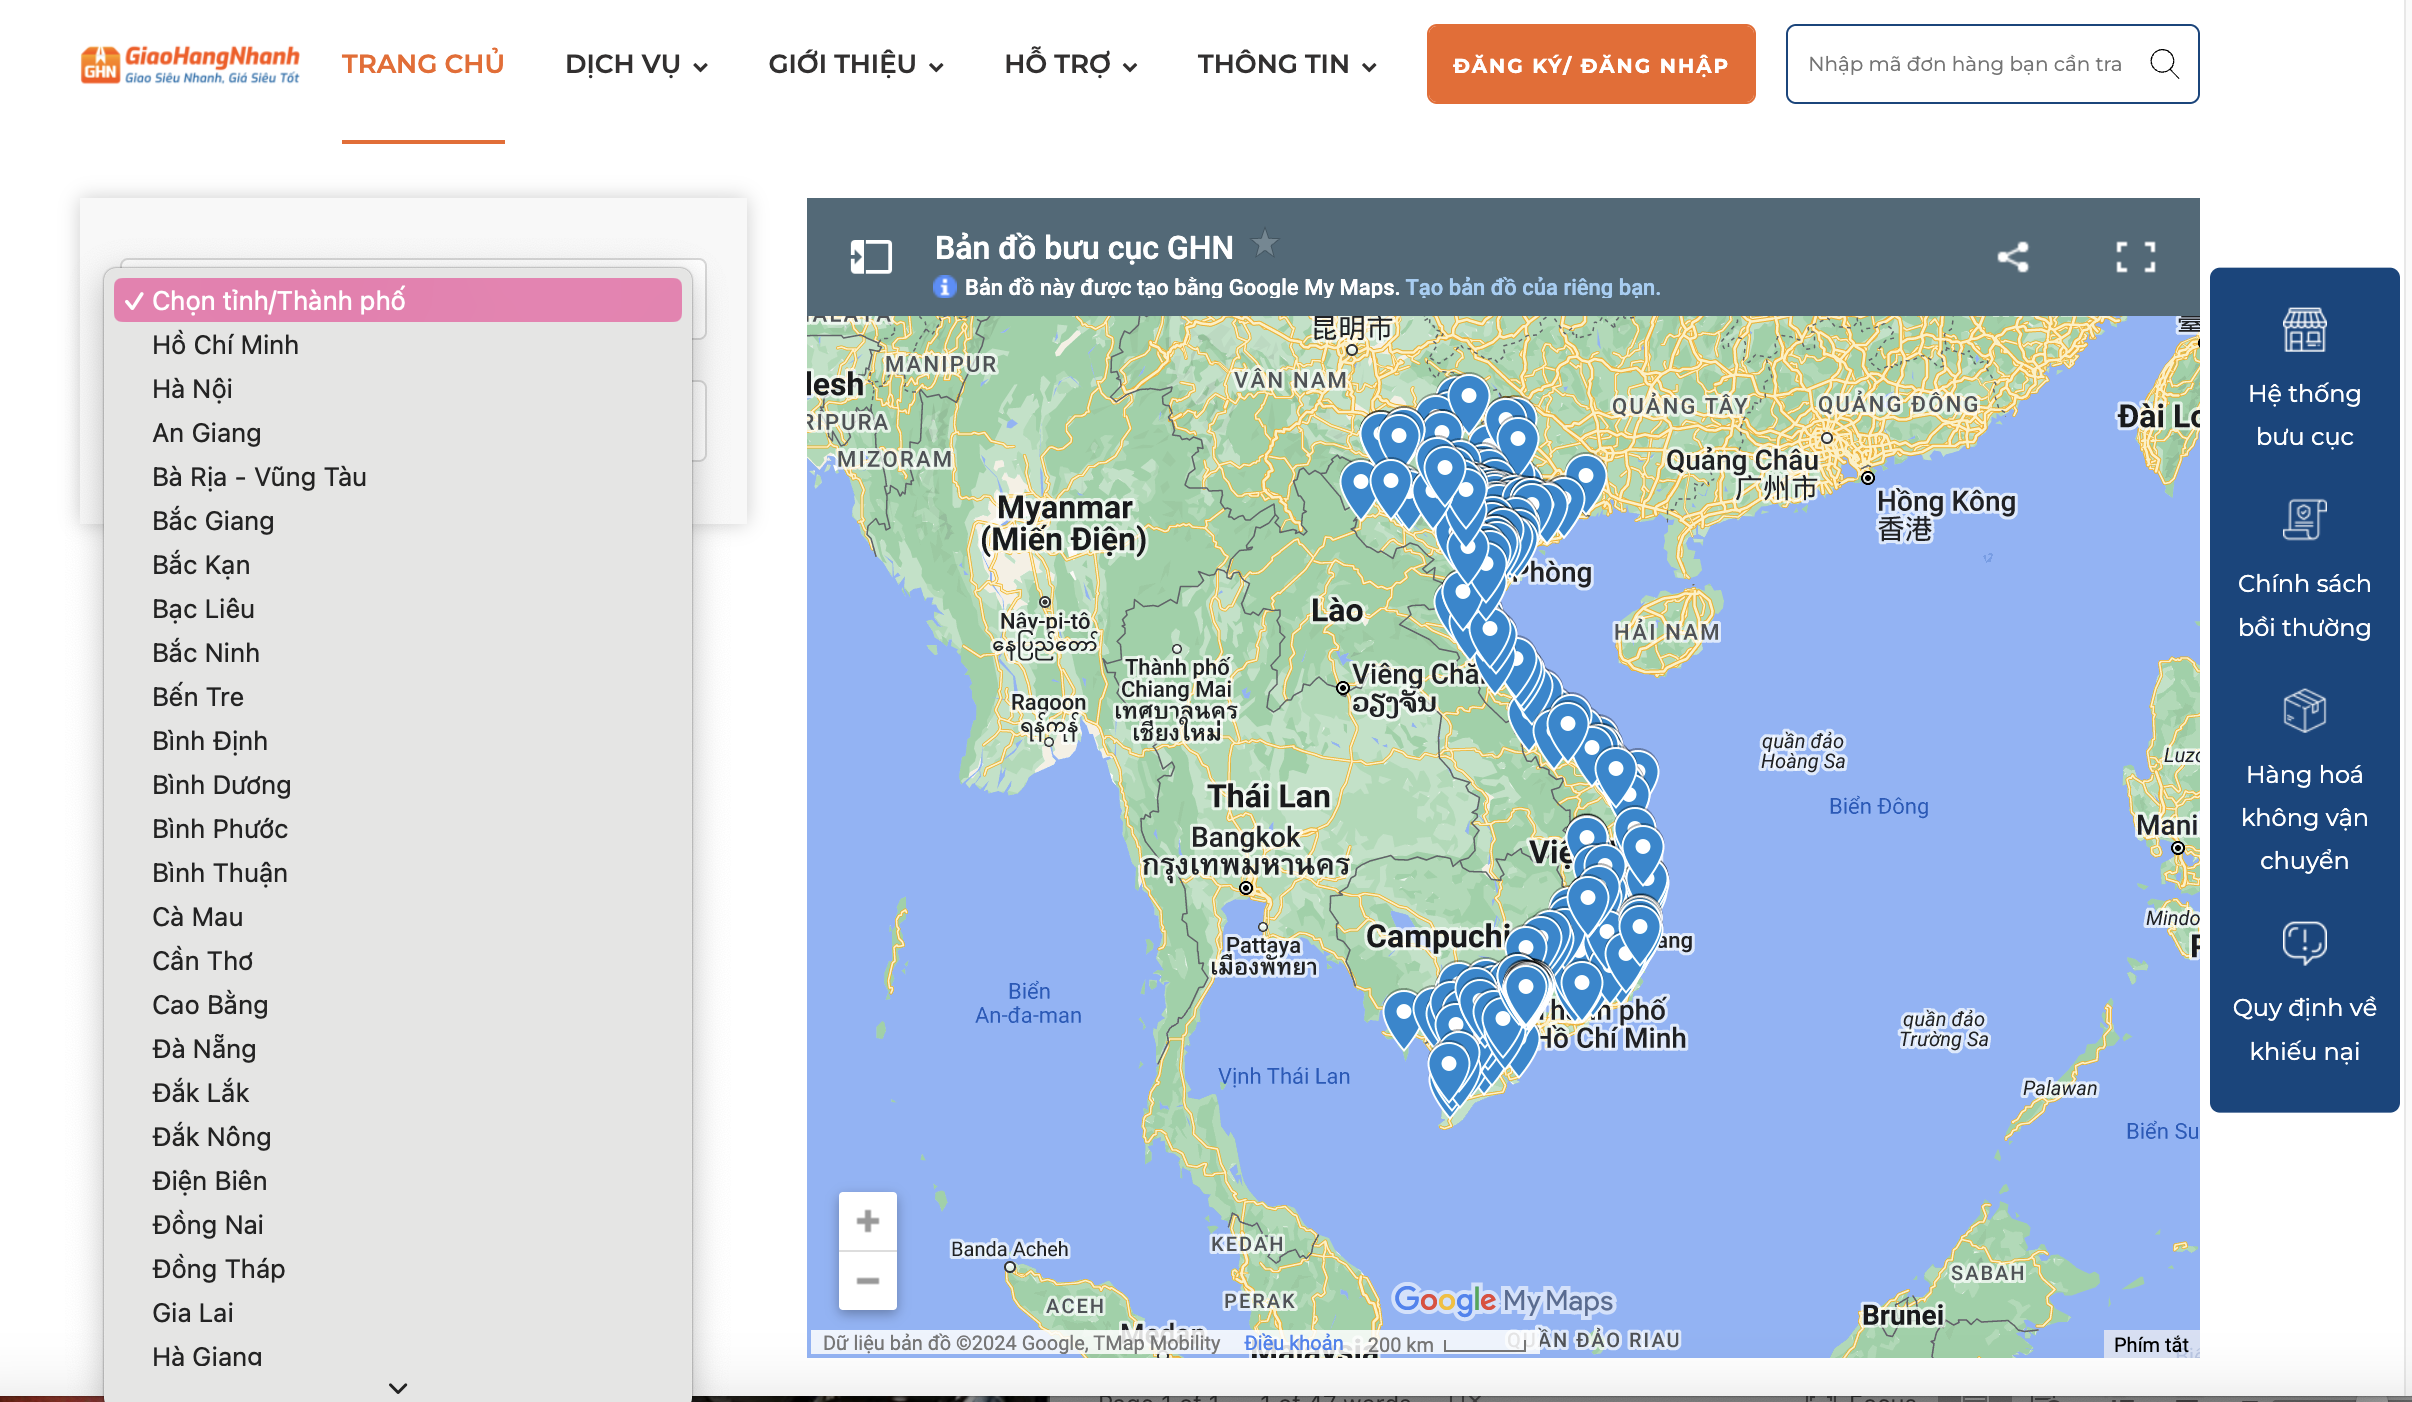Screen dimensions: 2412x1402
Task: Toggle the map legend panel icon
Action: [870, 256]
